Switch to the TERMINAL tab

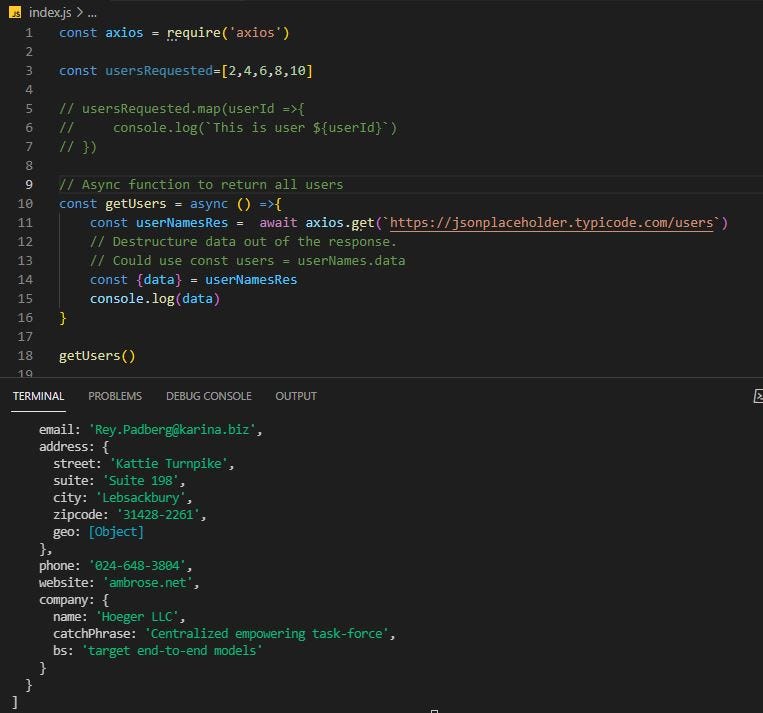pyautogui.click(x=38, y=396)
